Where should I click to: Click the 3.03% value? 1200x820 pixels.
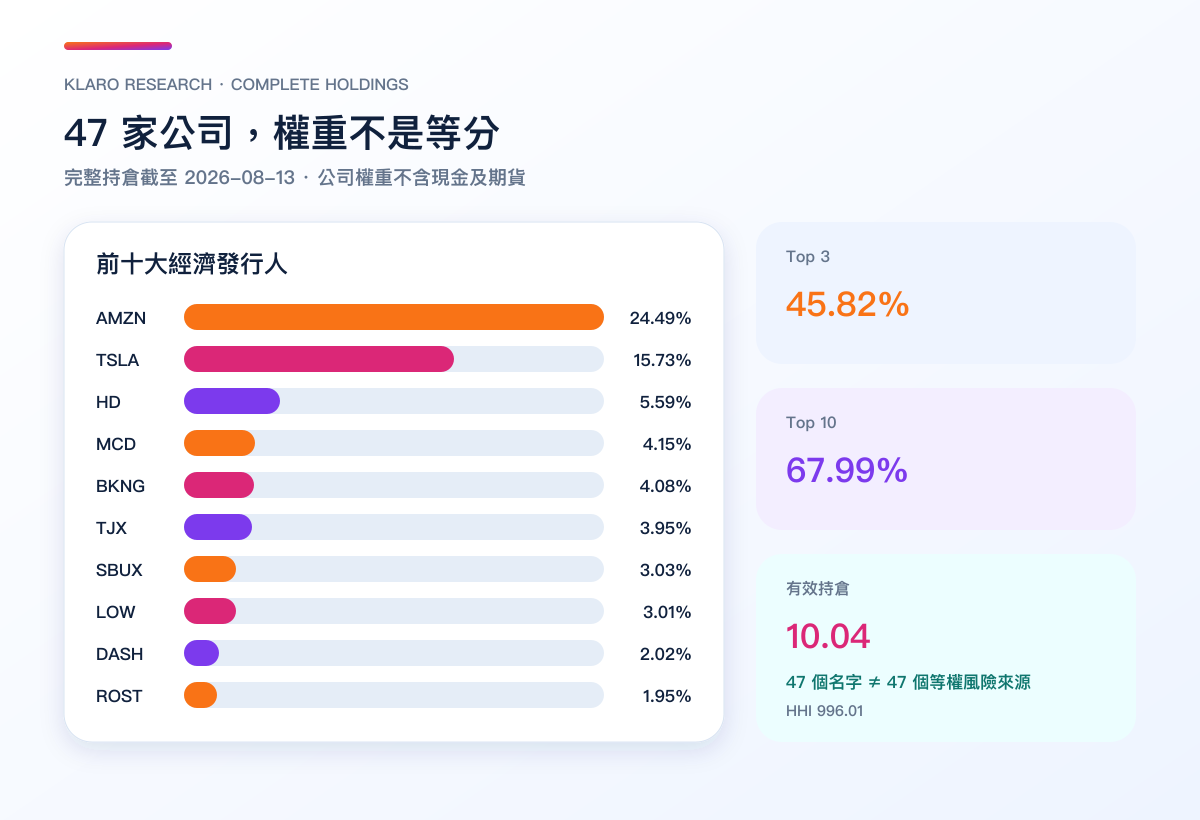coord(667,570)
